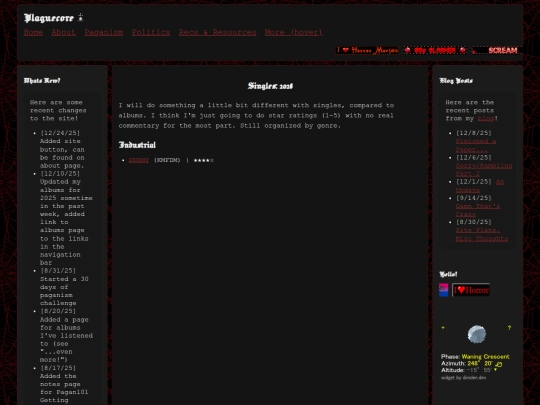Click the bisexual pride flag badge
This screenshot has height=405, width=540.
(444, 290)
